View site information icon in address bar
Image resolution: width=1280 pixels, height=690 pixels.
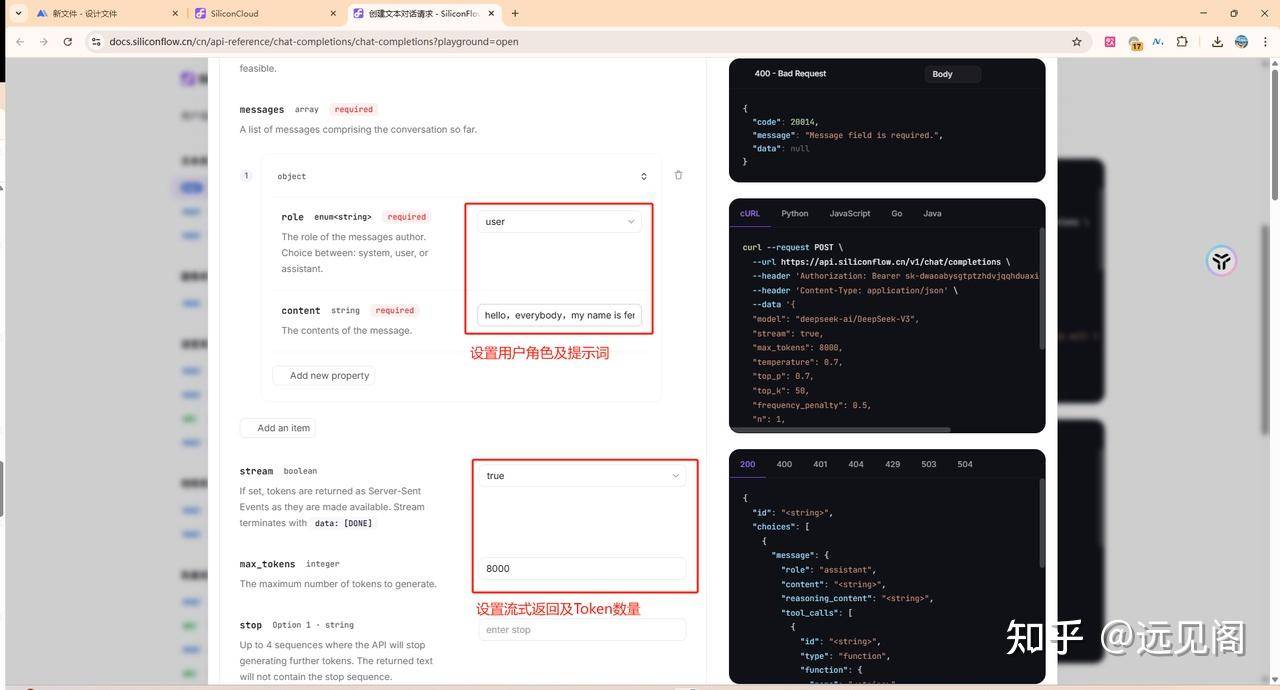click(96, 42)
